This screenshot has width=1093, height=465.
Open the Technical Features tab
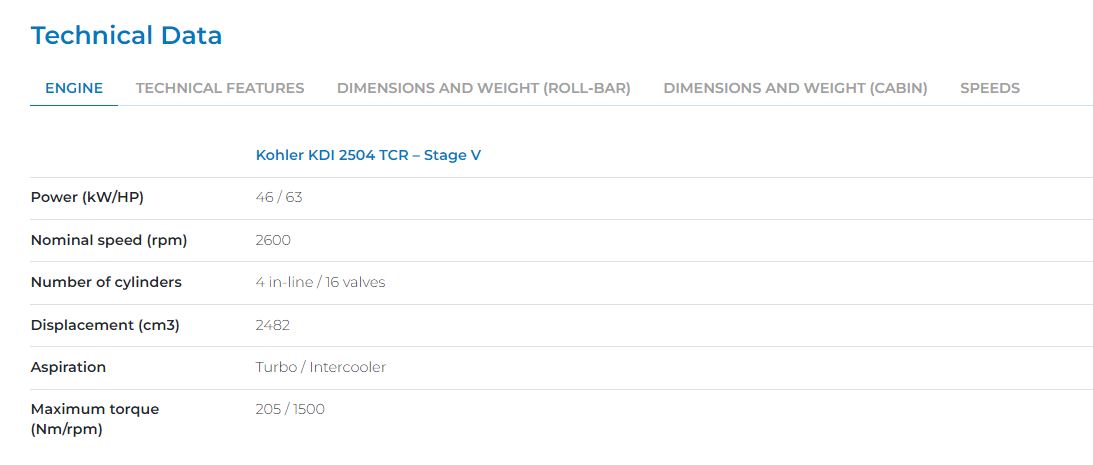tap(220, 88)
